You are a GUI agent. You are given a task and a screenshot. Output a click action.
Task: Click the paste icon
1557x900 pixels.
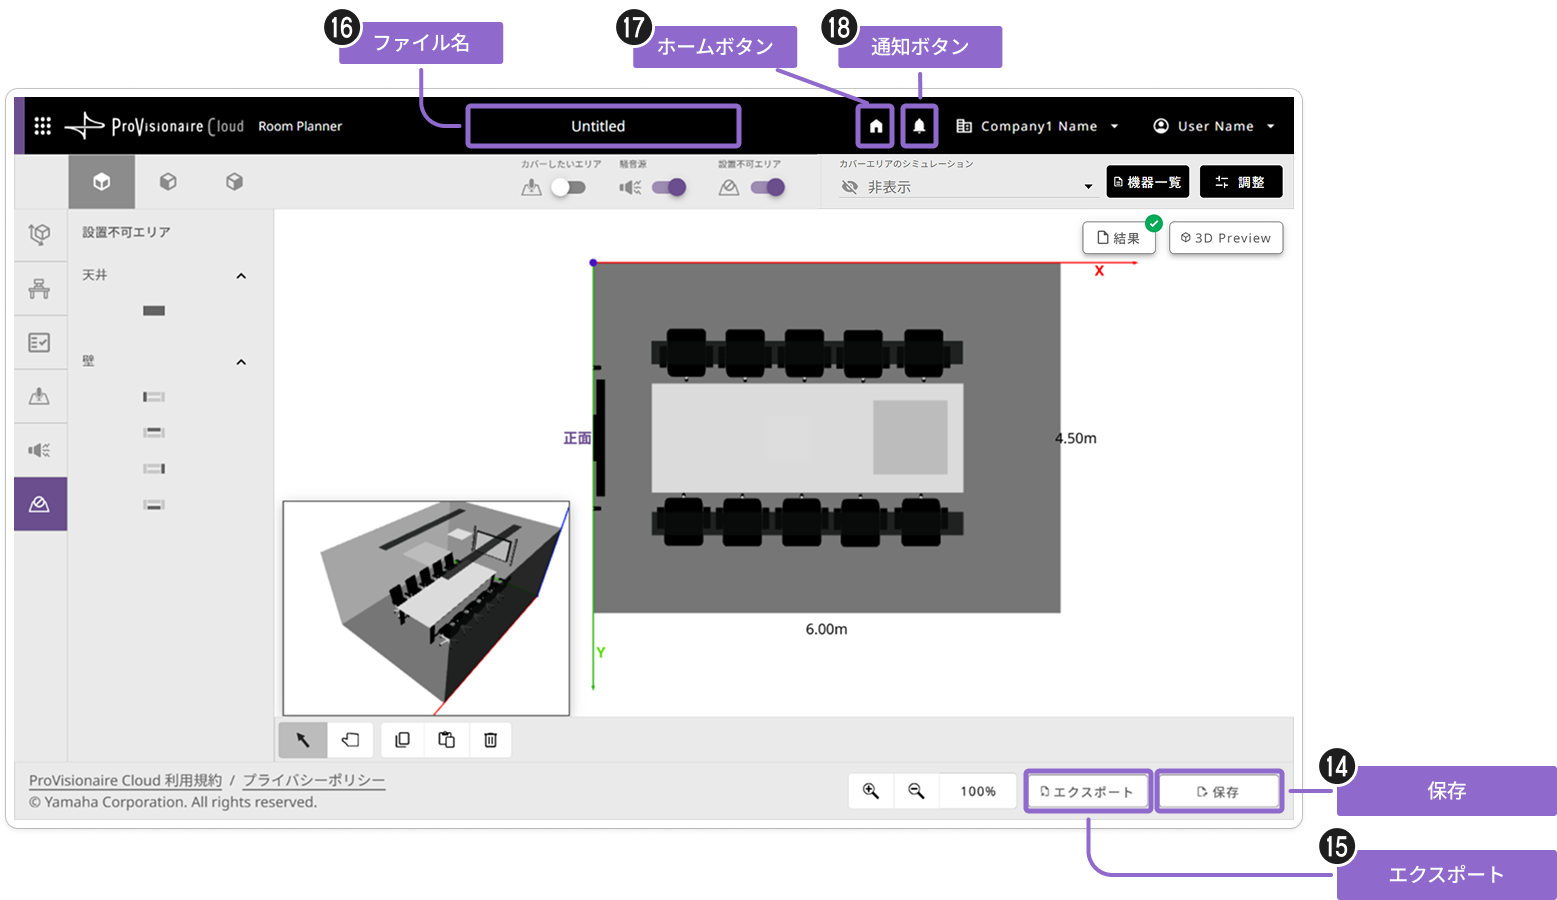[446, 740]
